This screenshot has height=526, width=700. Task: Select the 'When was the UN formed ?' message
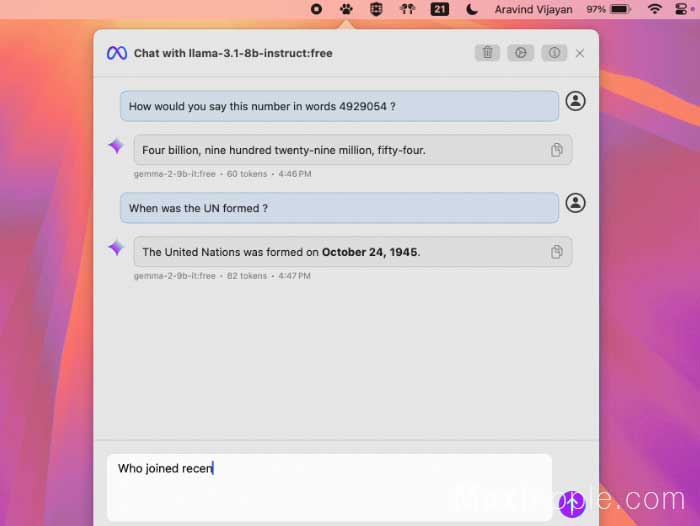pos(339,208)
